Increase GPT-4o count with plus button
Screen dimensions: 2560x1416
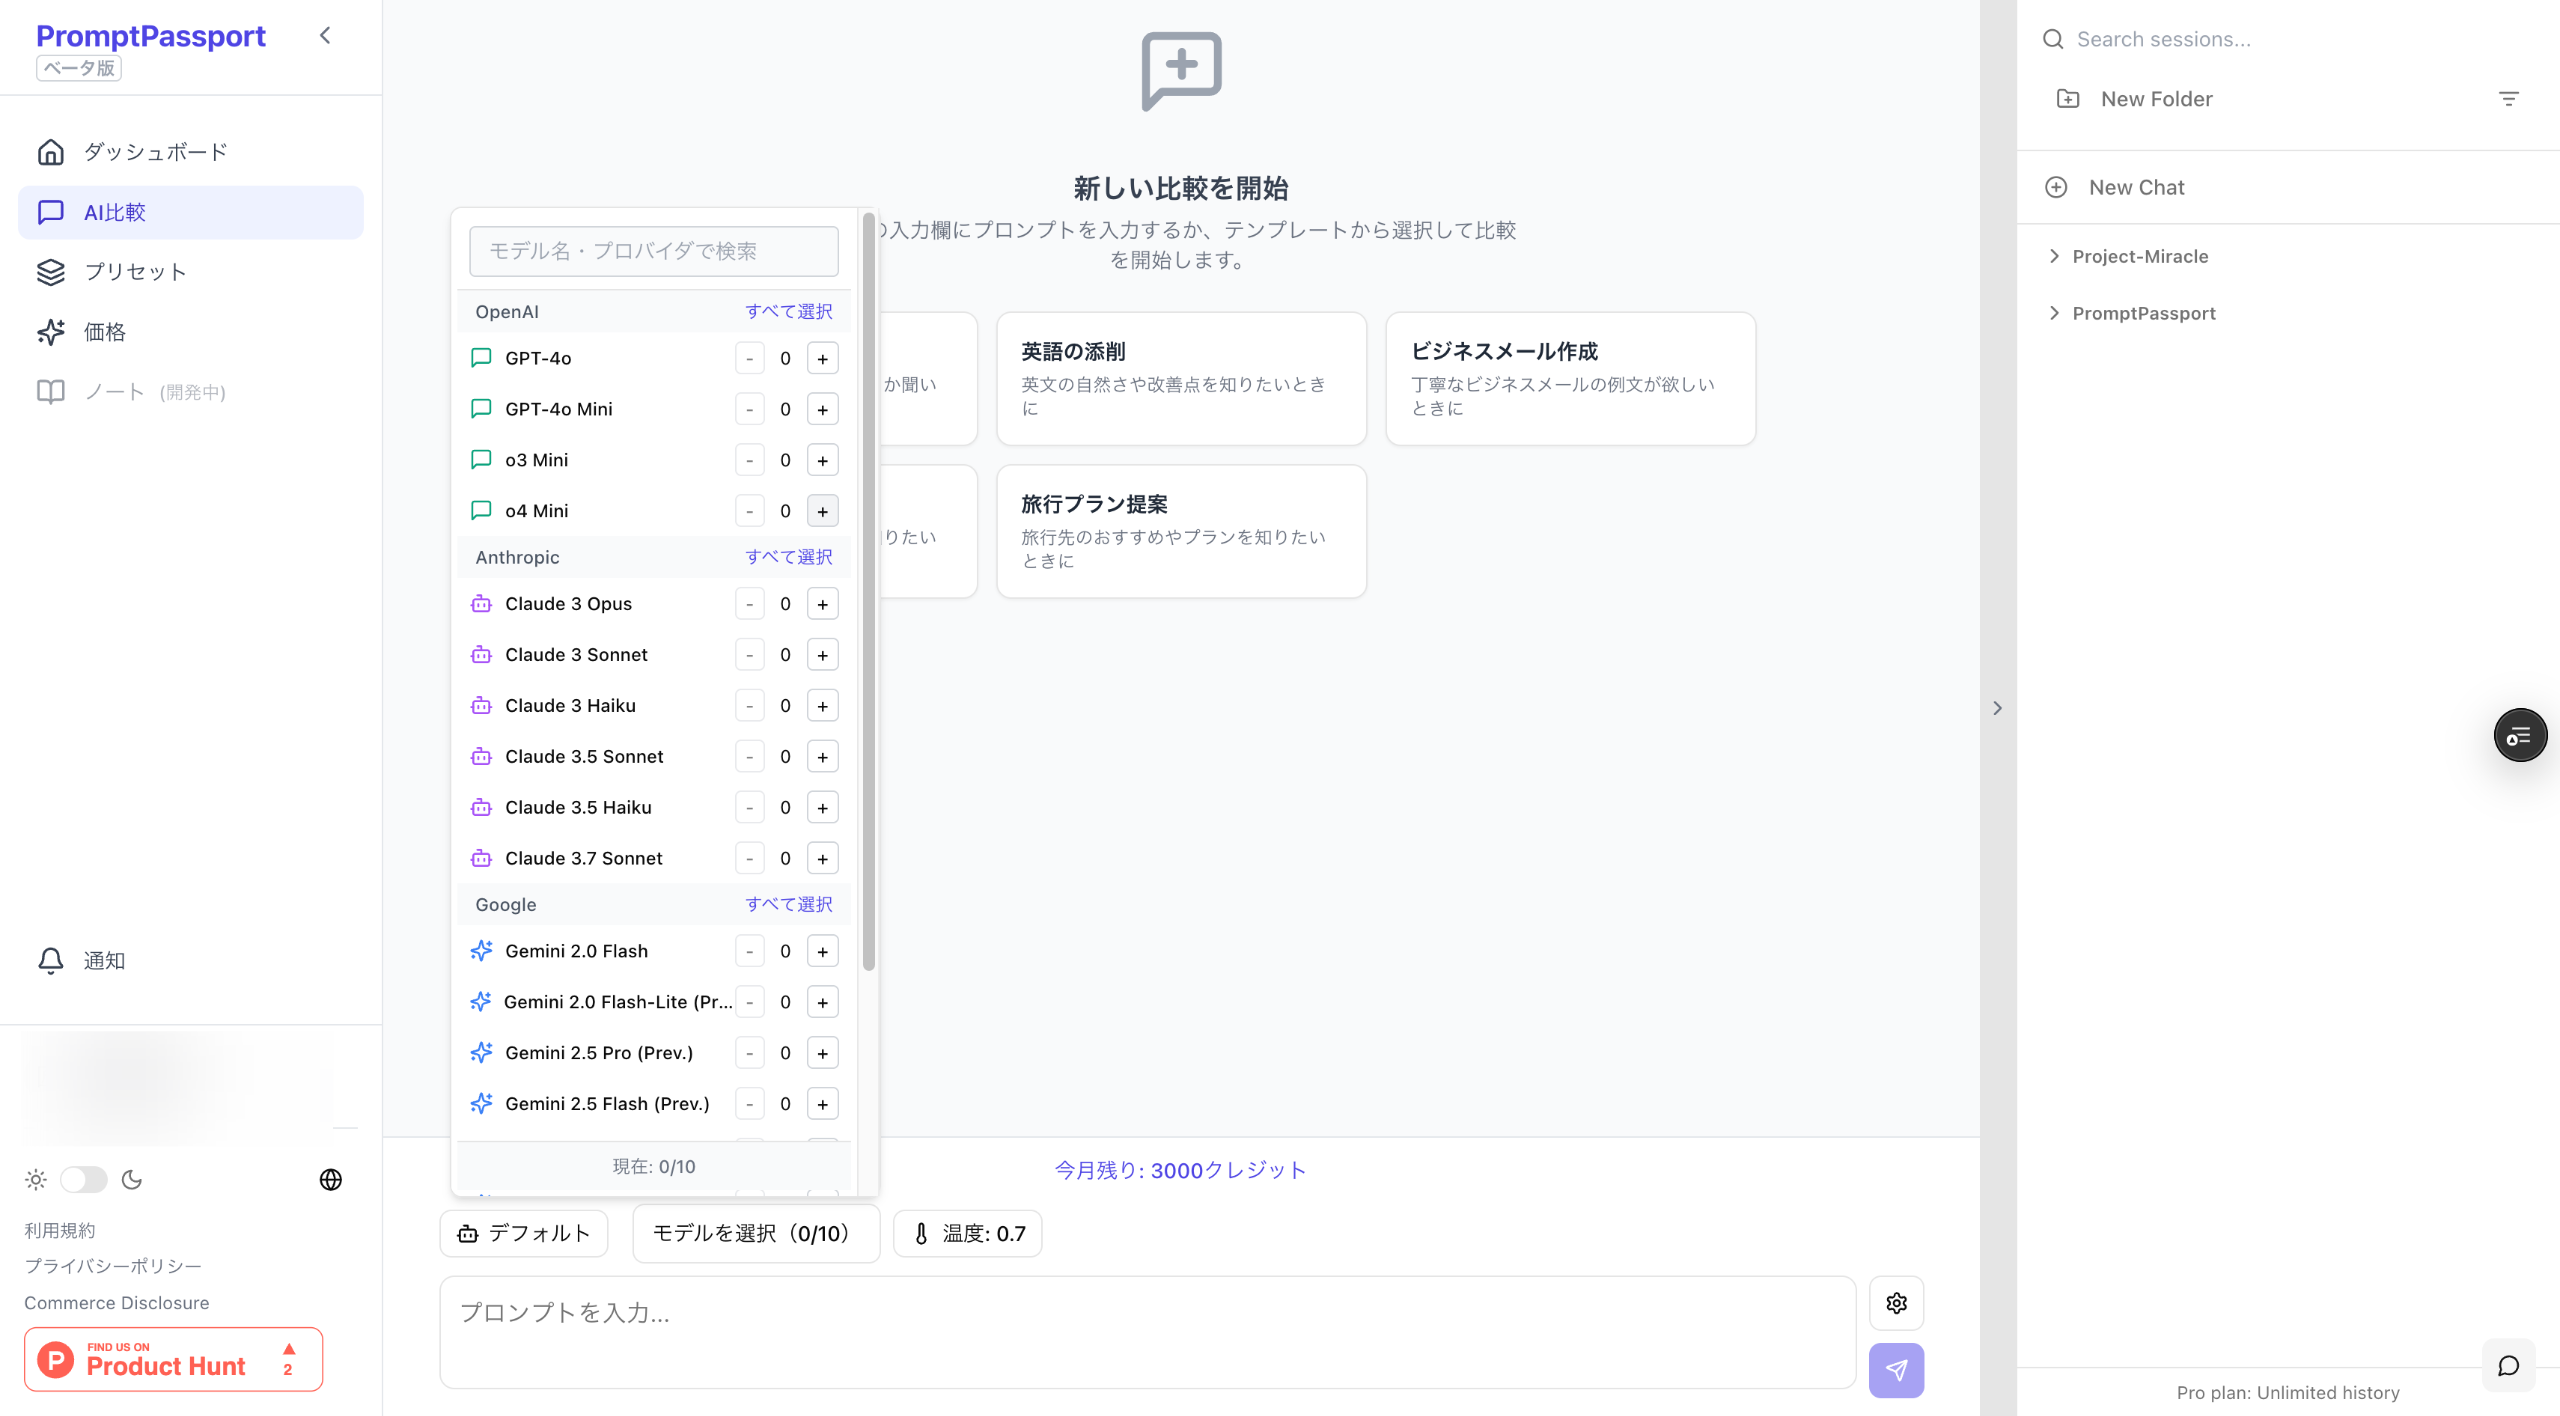(822, 358)
